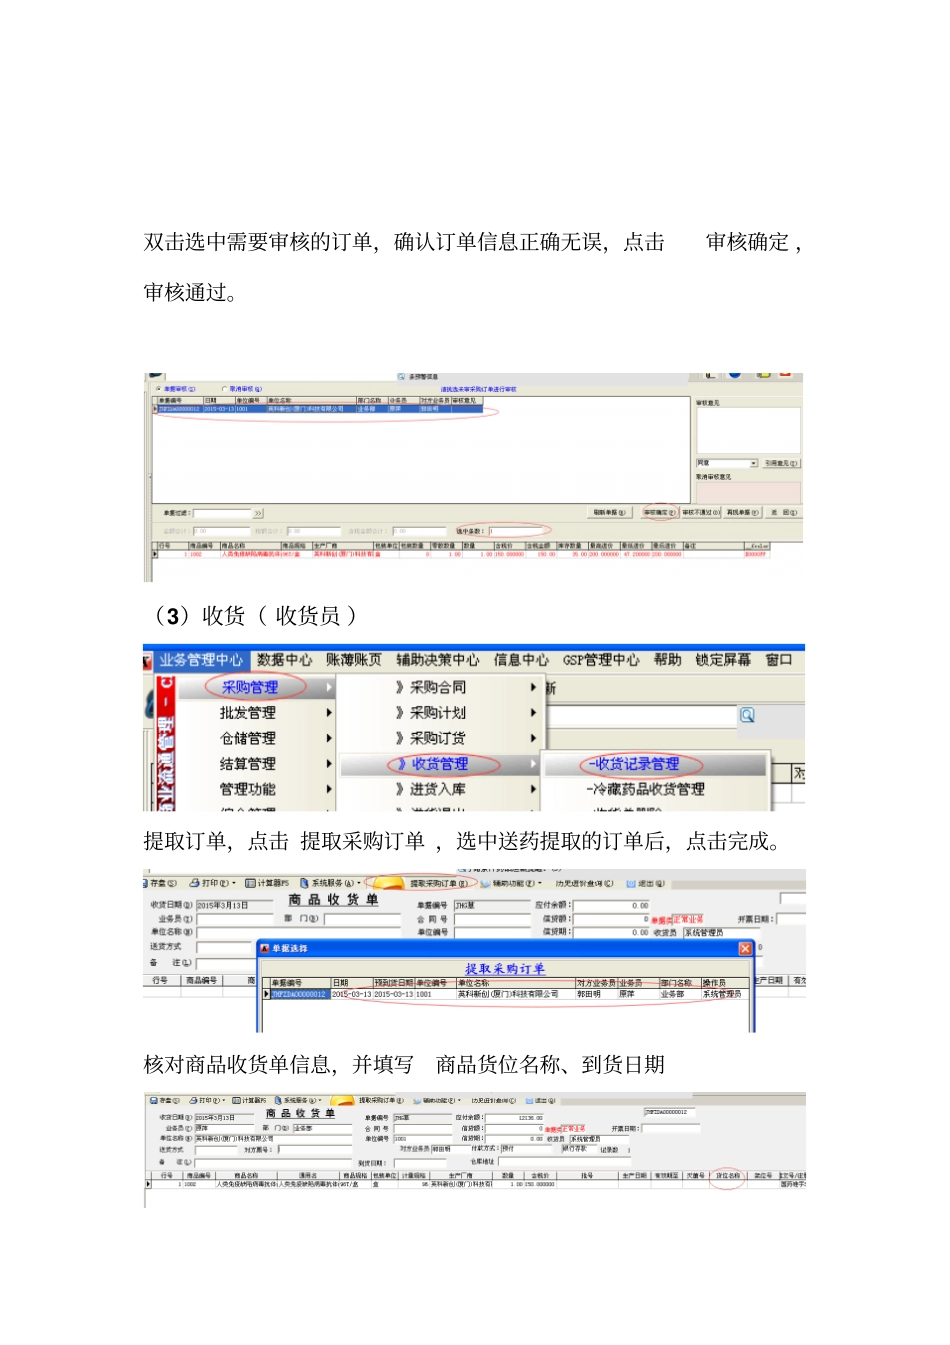This screenshot has width=950, height=1345.
Task: Click 锁定屏幕 in the menu bar
Action: [723, 660]
